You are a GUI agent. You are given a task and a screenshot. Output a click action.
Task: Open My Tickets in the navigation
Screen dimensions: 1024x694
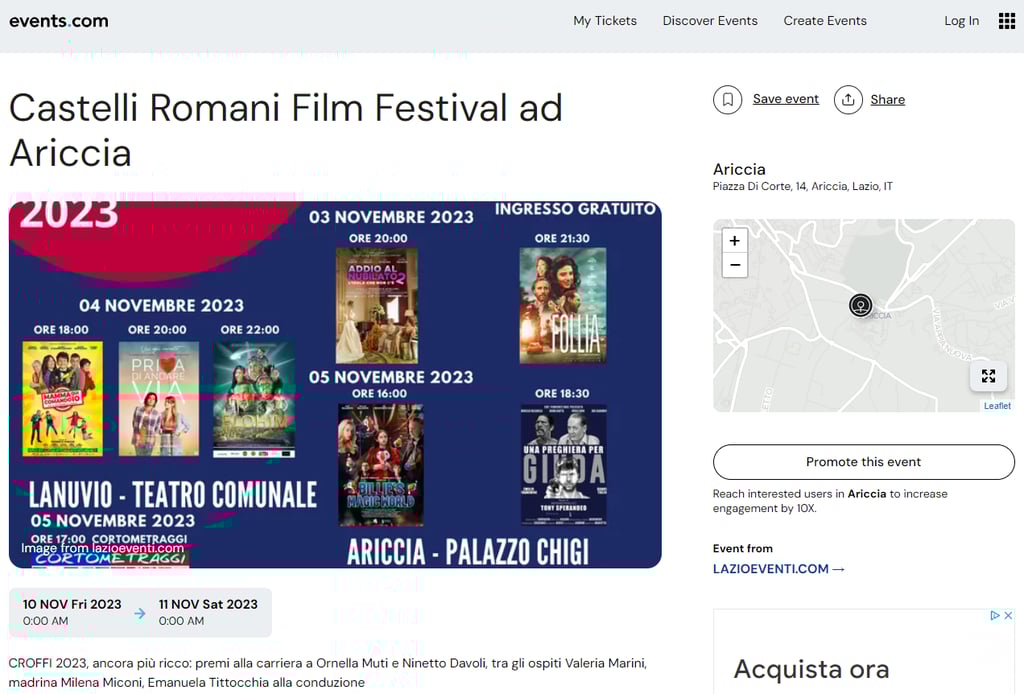click(x=605, y=21)
